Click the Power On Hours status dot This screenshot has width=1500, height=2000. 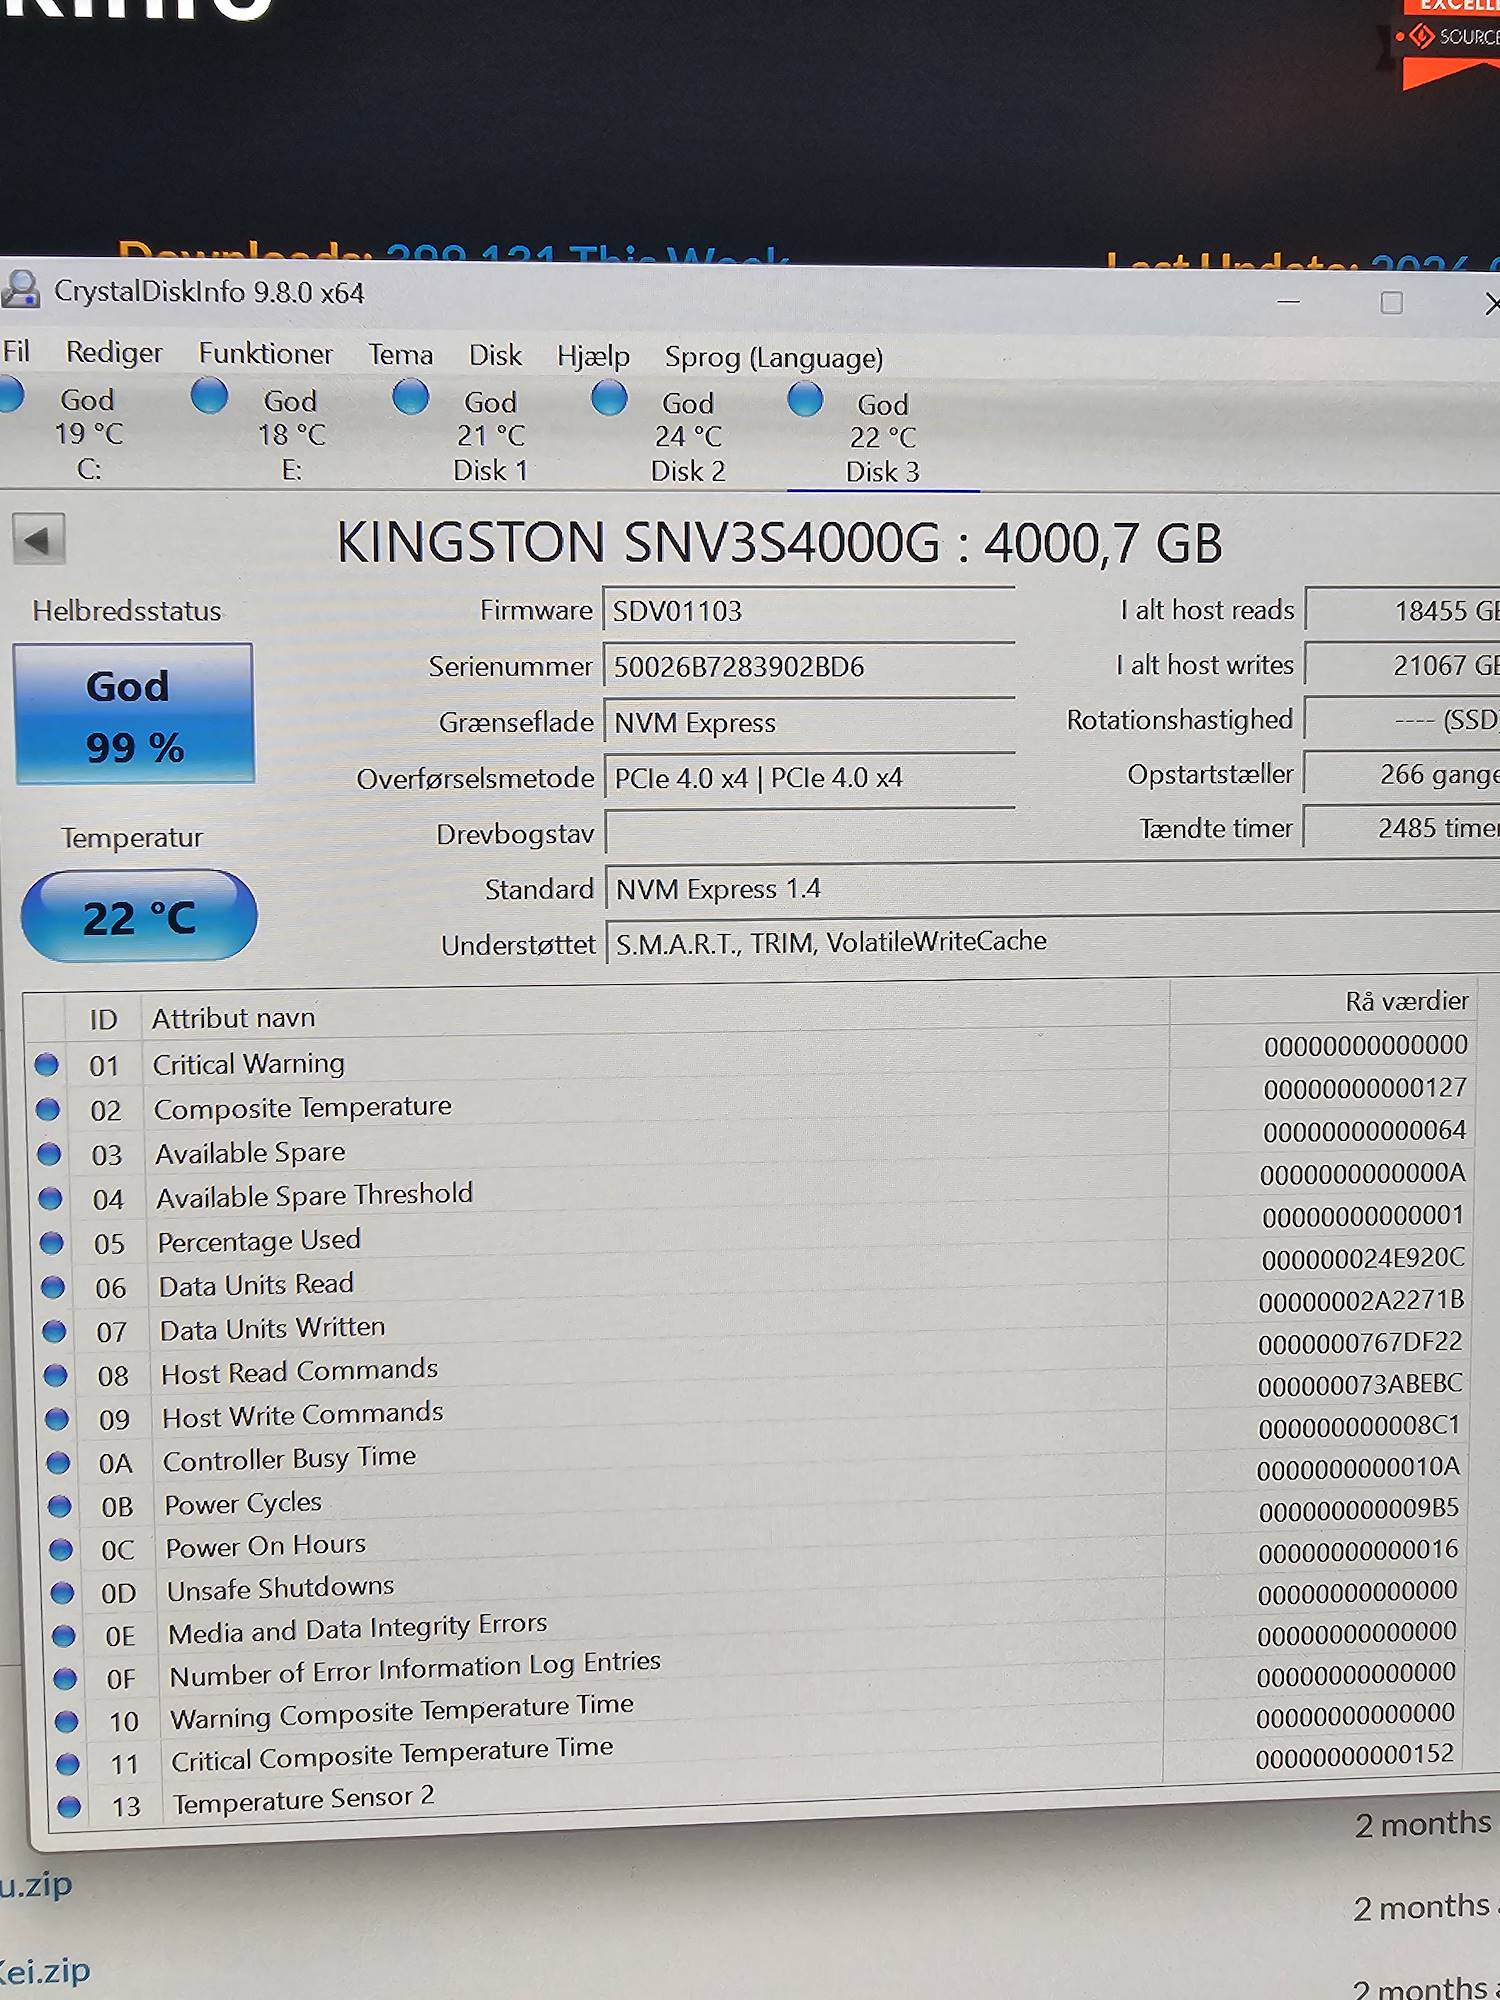pos(61,1549)
